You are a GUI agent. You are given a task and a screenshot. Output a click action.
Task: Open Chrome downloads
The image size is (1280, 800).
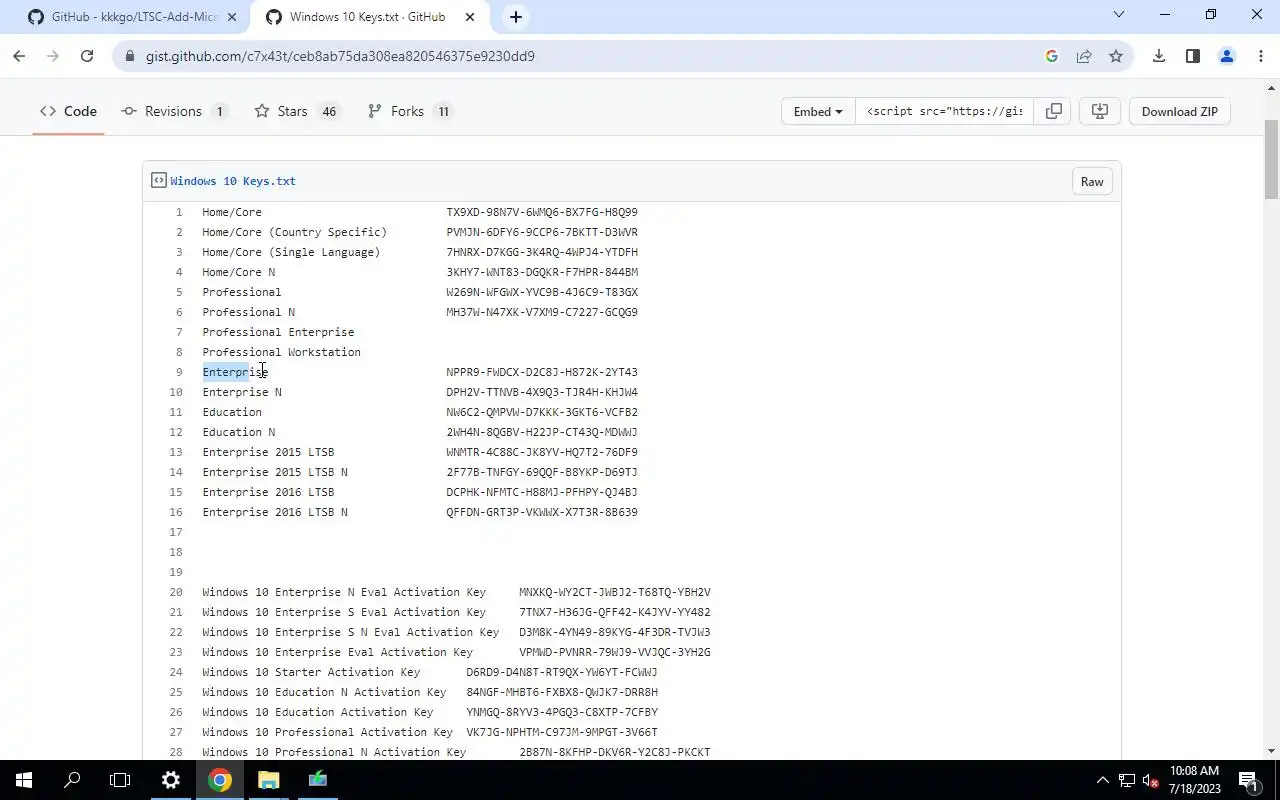coord(1159,56)
